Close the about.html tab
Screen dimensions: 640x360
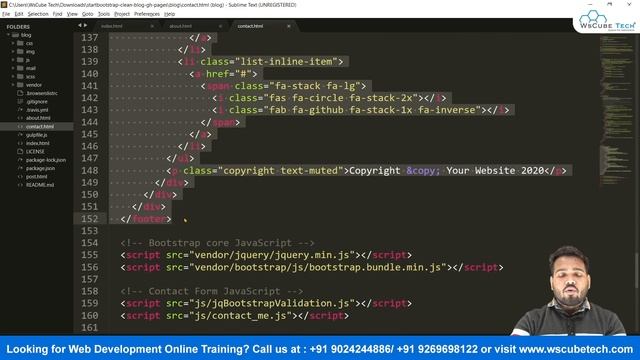(x=220, y=26)
